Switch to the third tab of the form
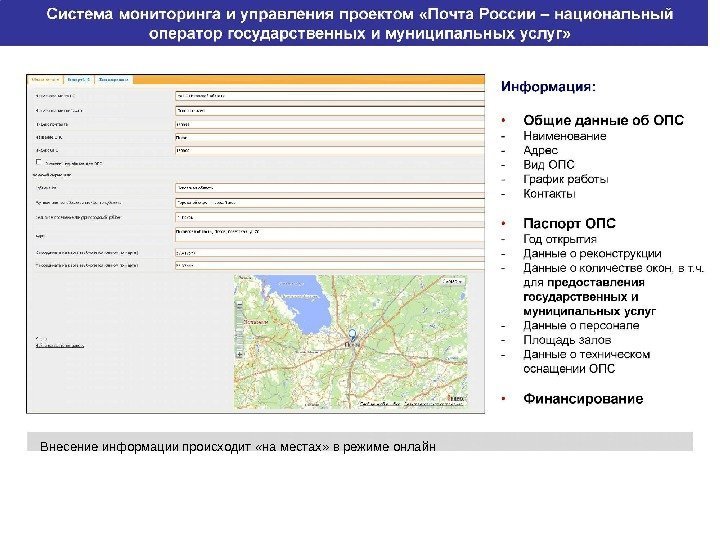This screenshot has height=540, width=720. pos(113,80)
